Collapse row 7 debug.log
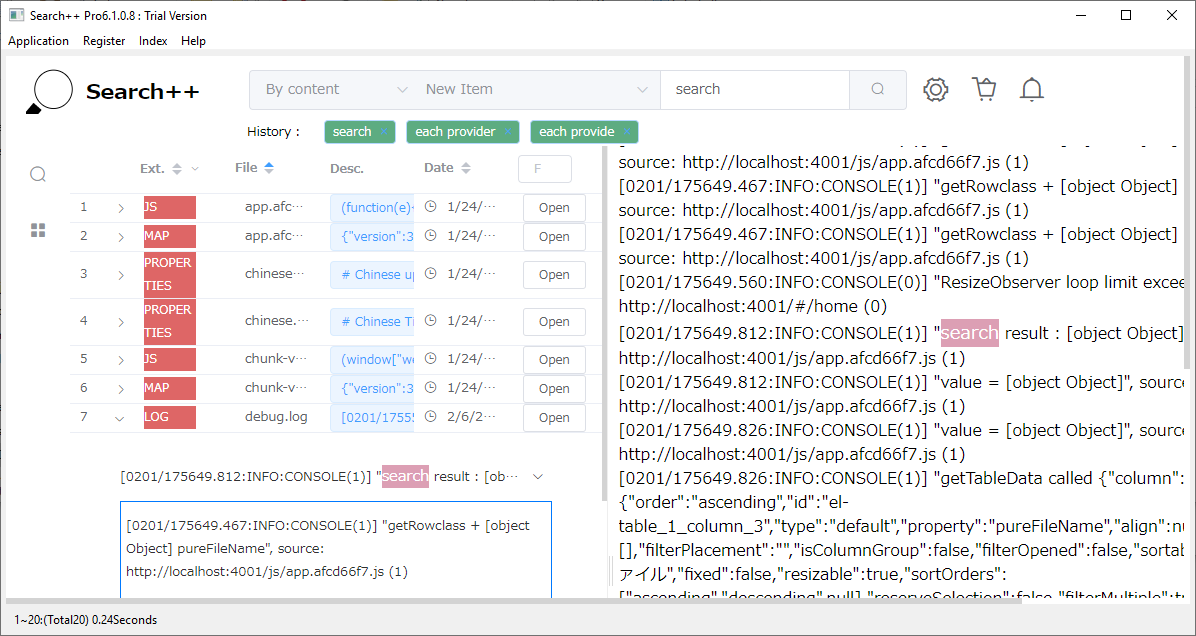The width and height of the screenshot is (1196, 636). click(120, 418)
